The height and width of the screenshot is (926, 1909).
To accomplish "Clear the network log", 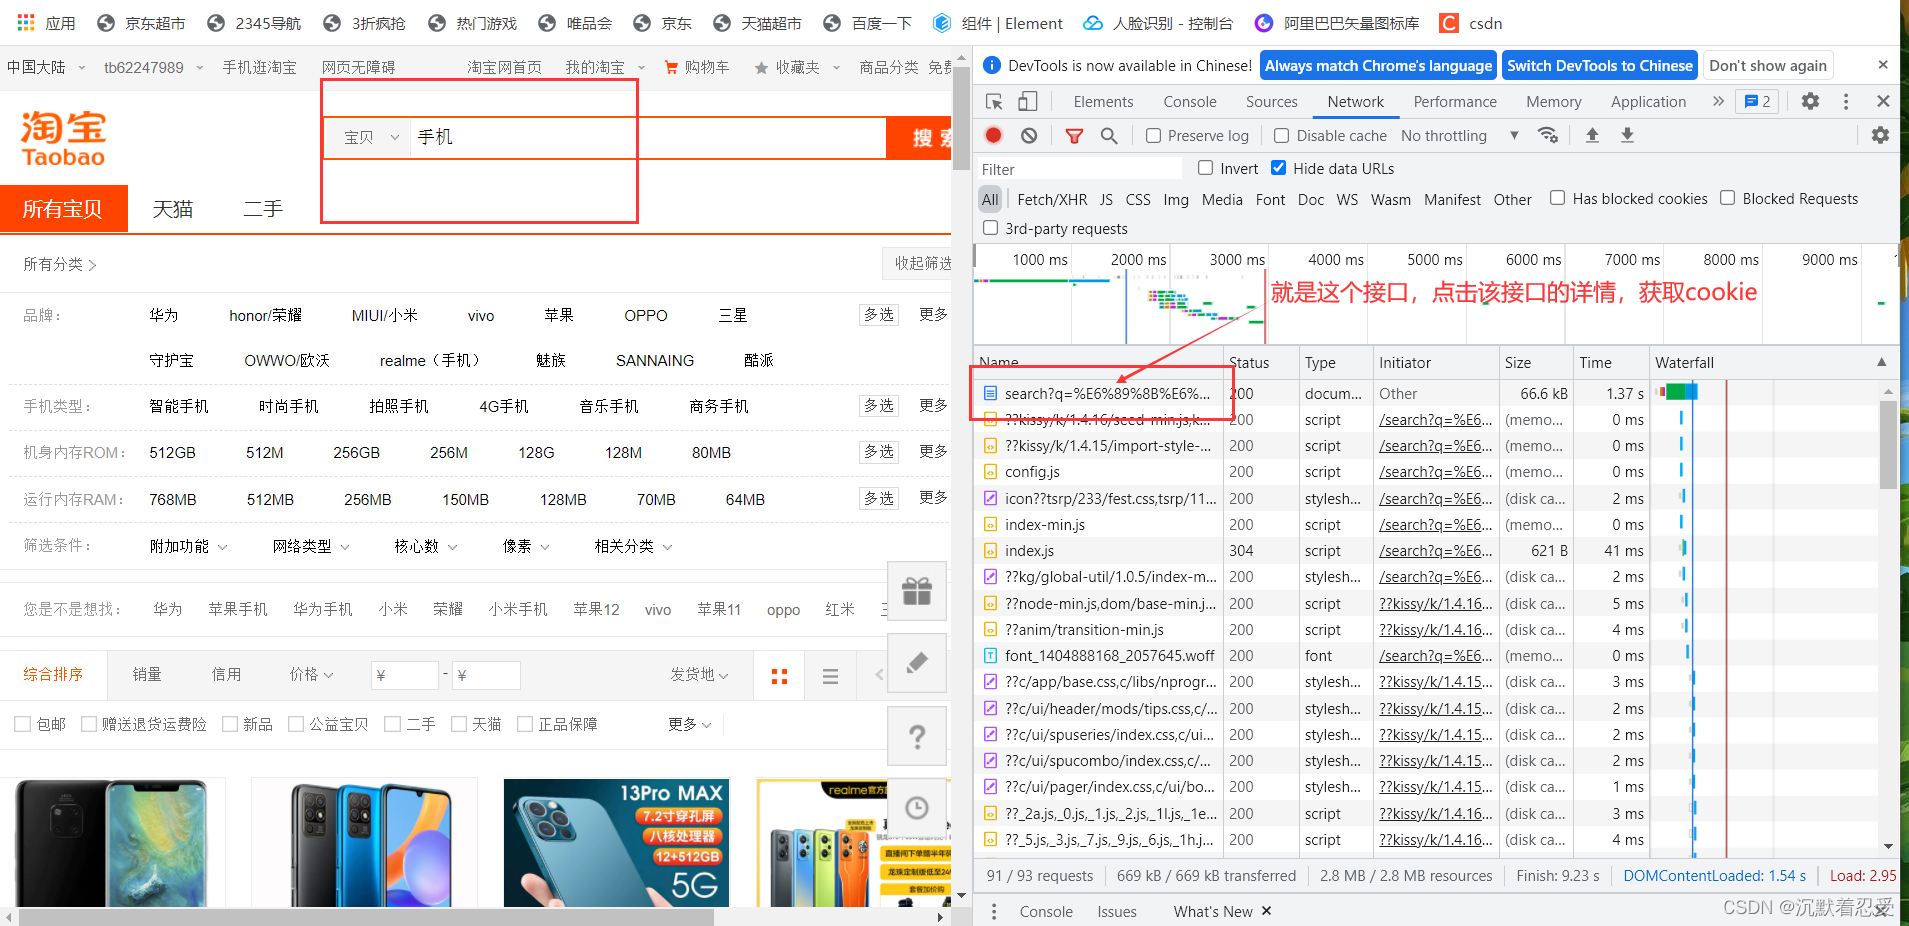I will [1029, 135].
